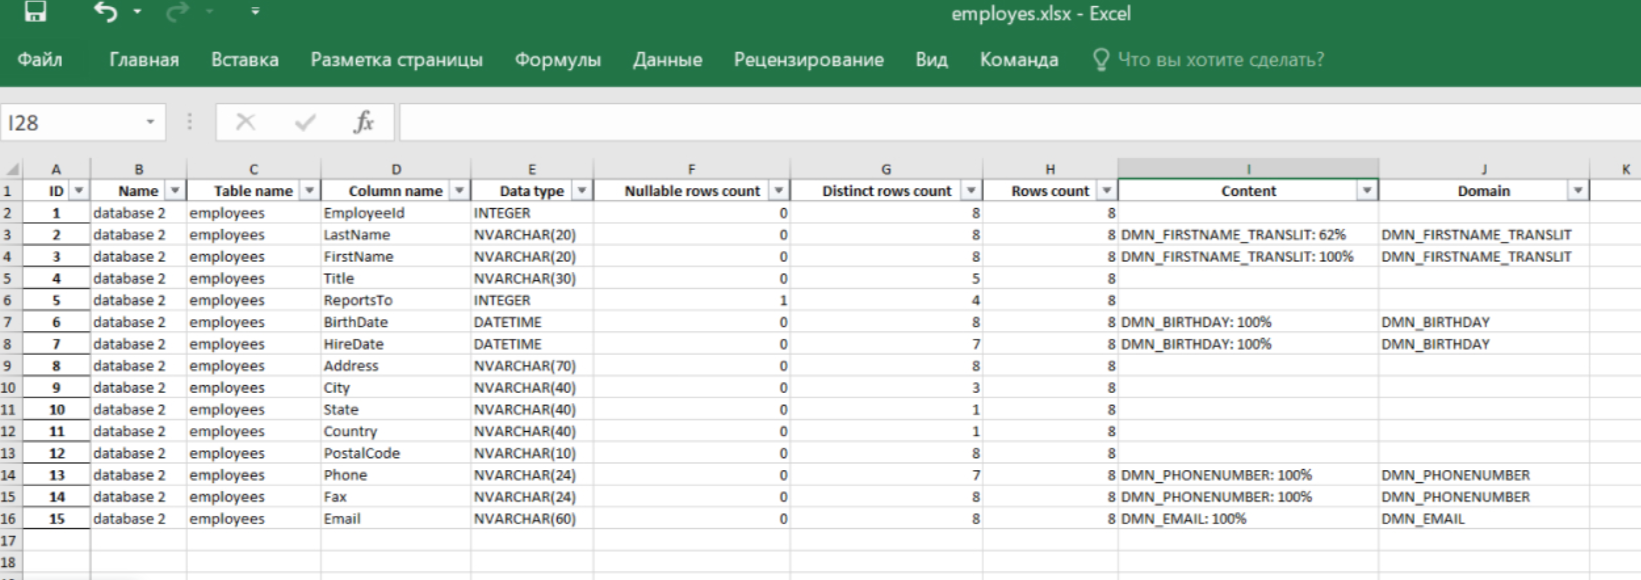This screenshot has width=1641, height=580.
Task: Click the Select All corner triangle
Action: 11,169
